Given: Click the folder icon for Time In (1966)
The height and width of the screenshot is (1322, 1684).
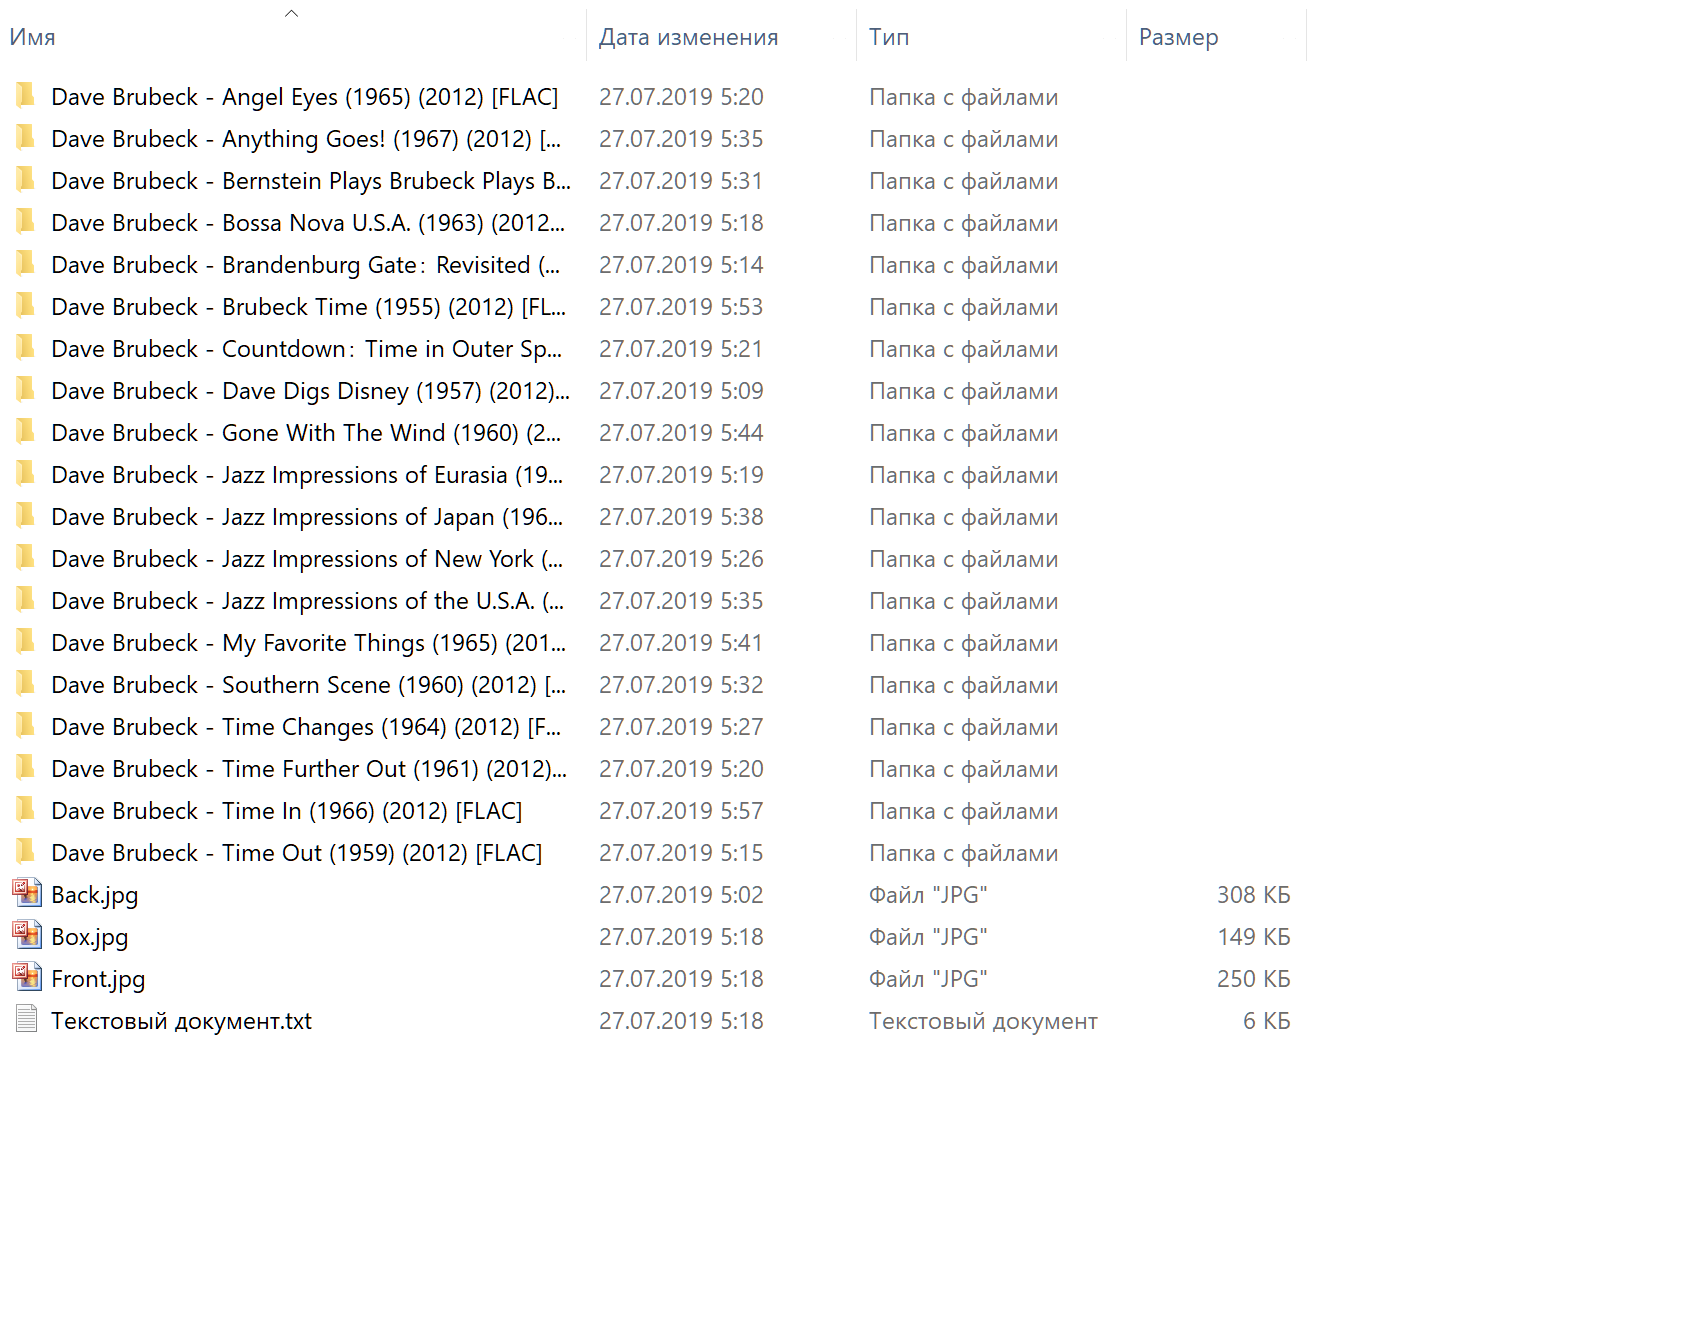Looking at the screenshot, I should [x=26, y=810].
